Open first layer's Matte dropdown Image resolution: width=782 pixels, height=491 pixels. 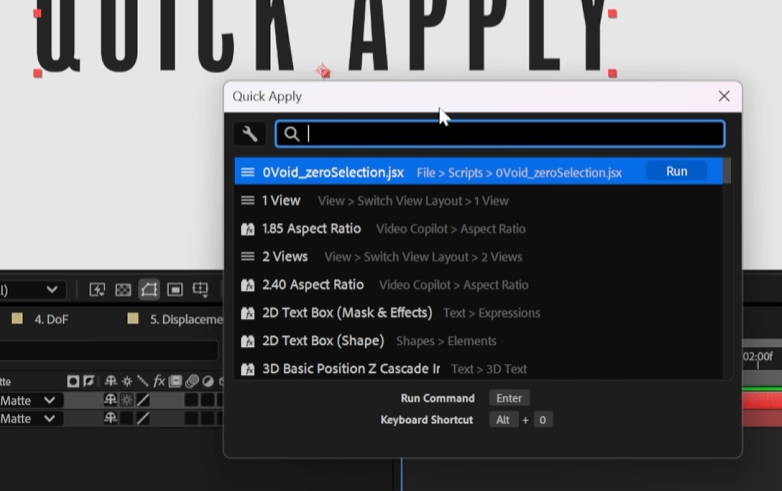(x=31, y=401)
